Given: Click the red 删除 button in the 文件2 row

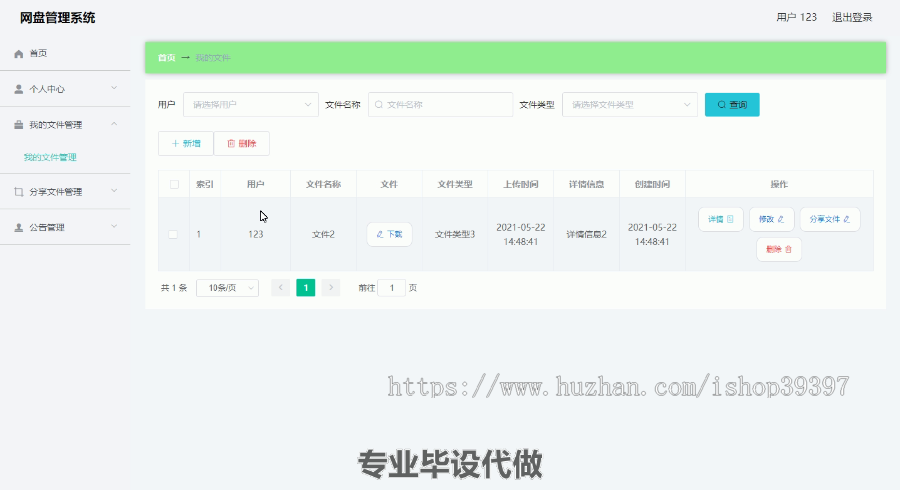Looking at the screenshot, I should coord(779,249).
